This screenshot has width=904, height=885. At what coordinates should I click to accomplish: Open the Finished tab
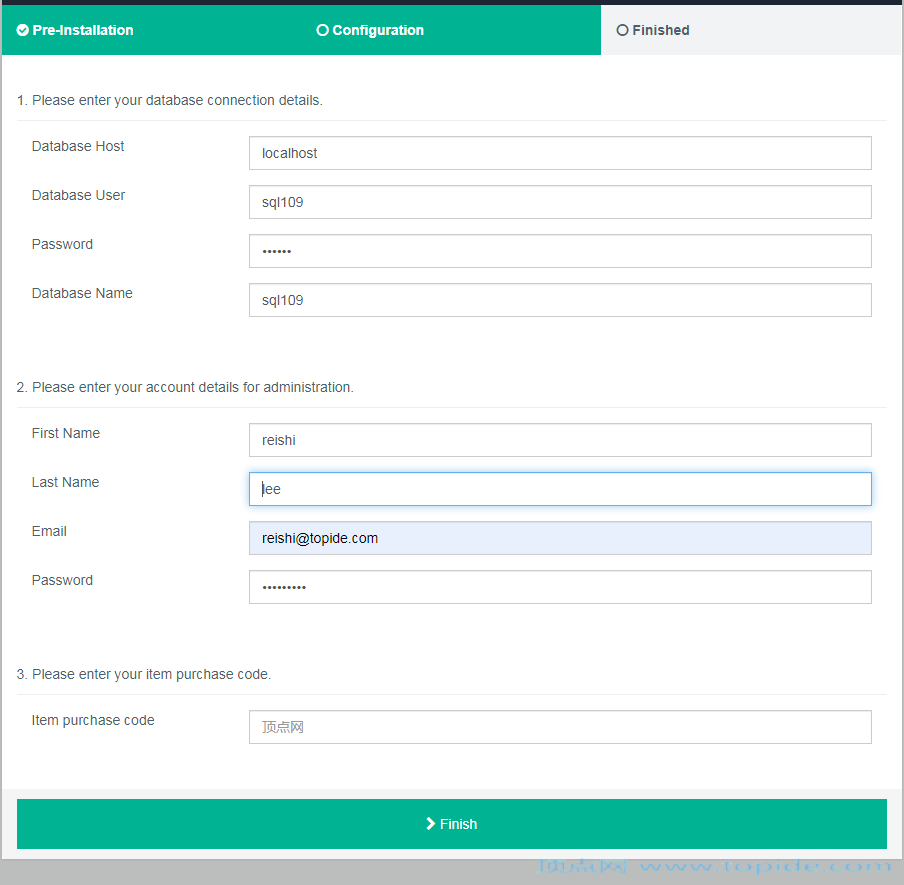tap(660, 30)
